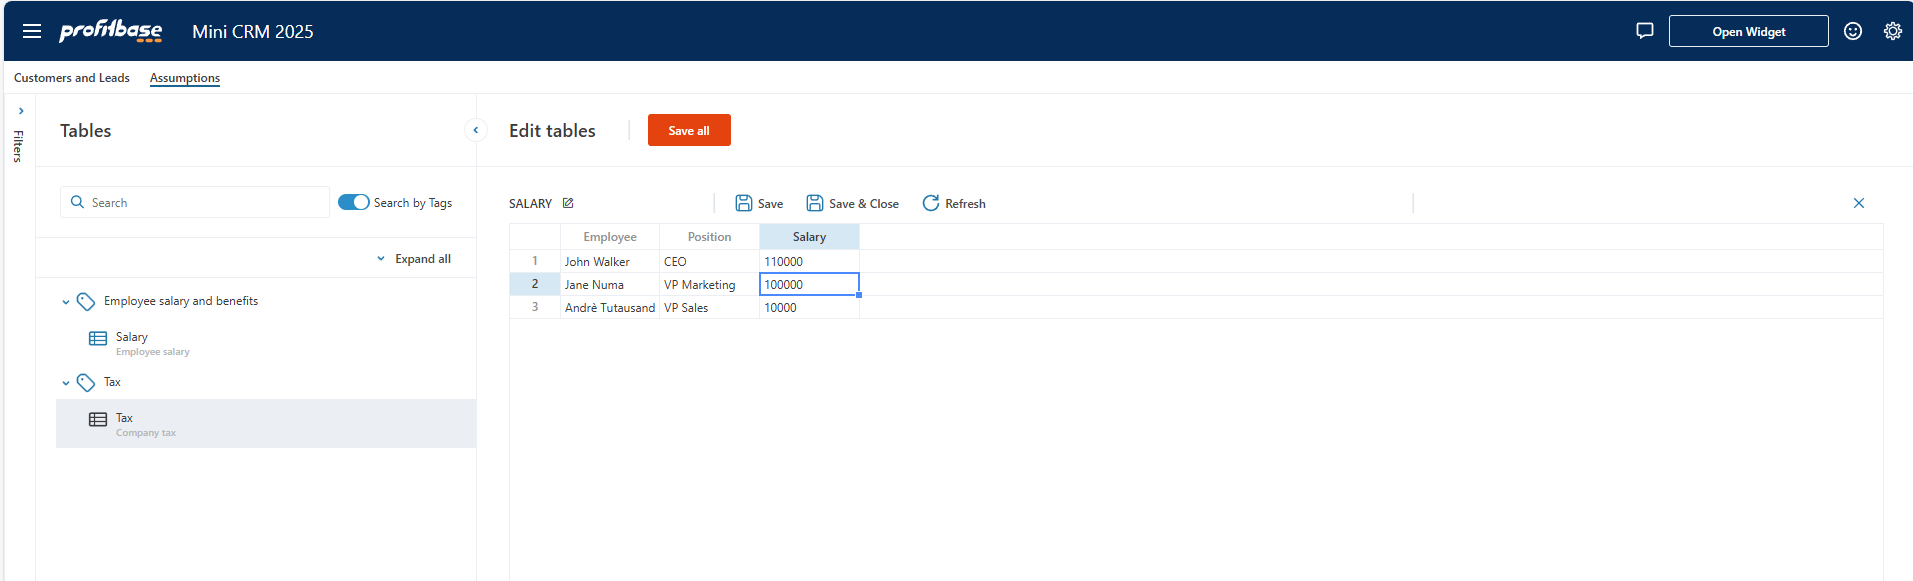Select the Employee salary and benefits label
1913x581 pixels.
point(181,301)
